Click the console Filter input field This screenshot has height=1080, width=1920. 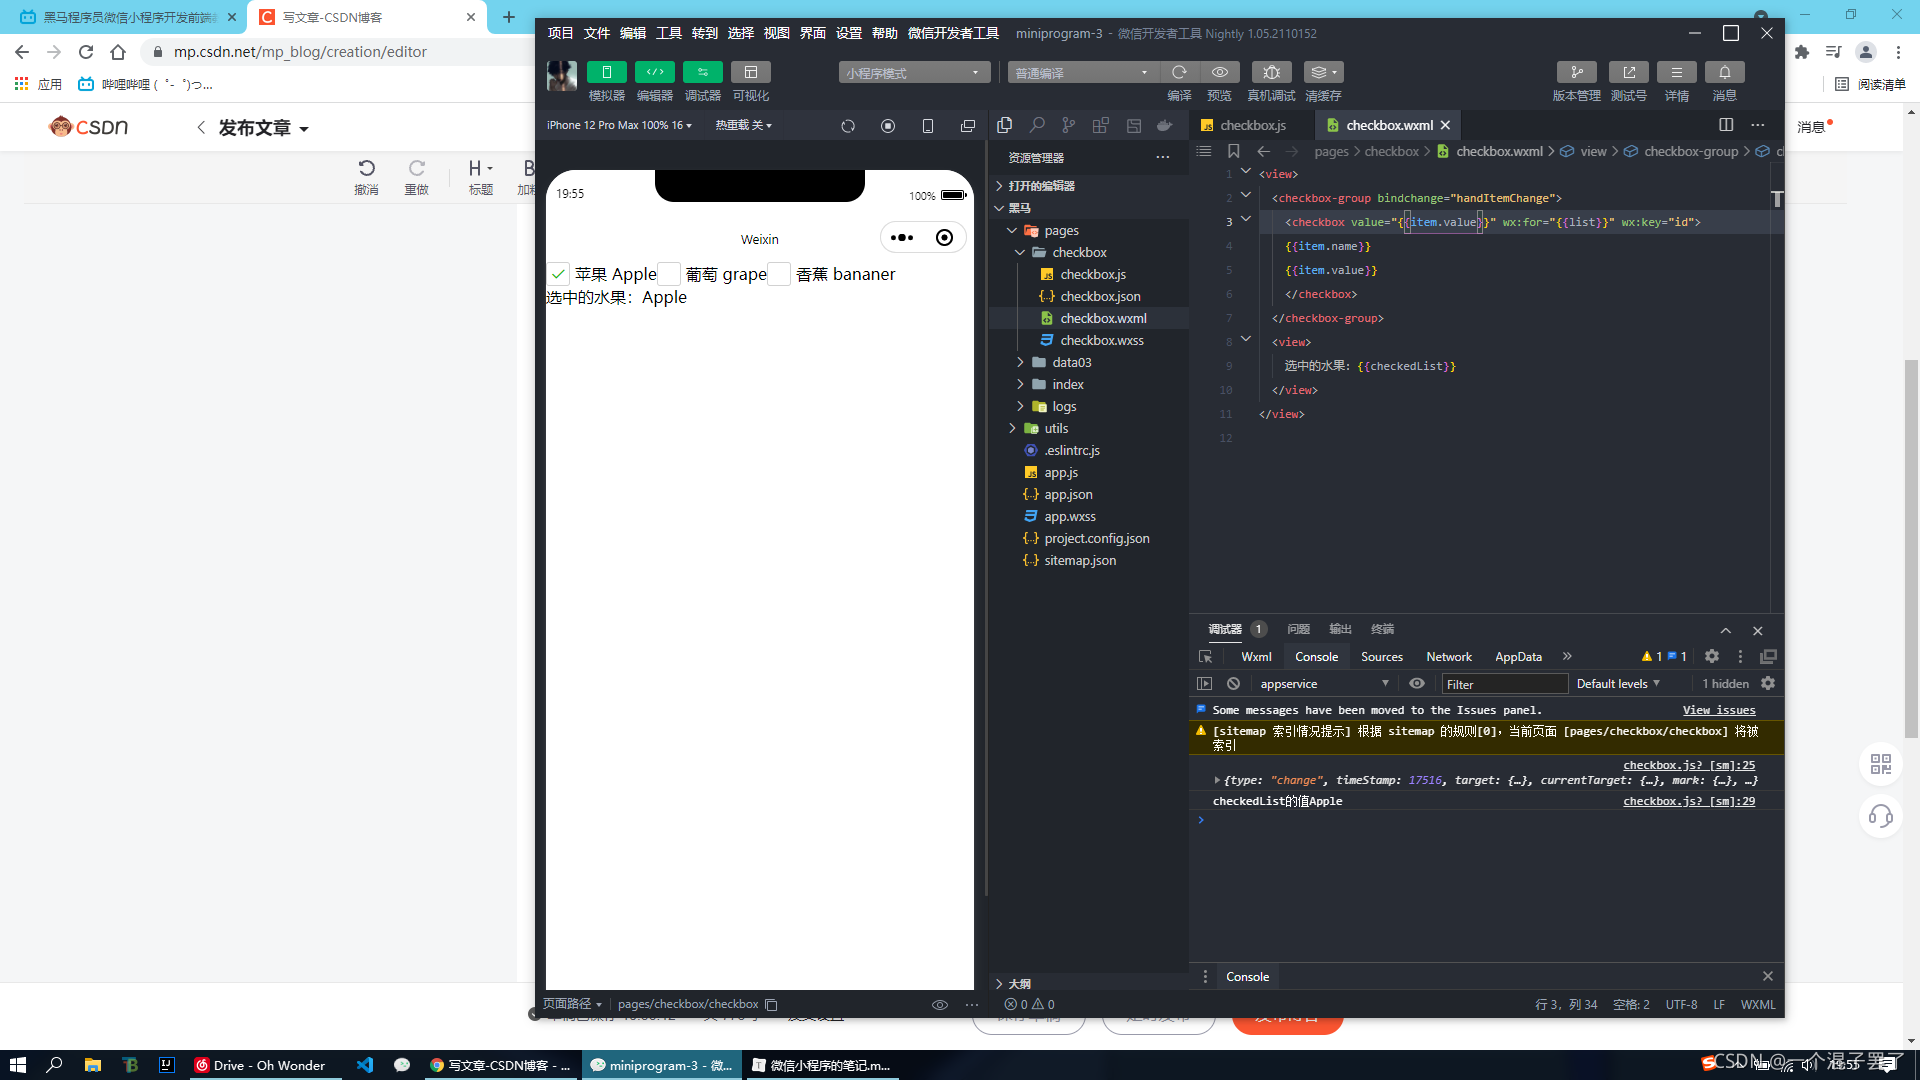tap(1503, 684)
